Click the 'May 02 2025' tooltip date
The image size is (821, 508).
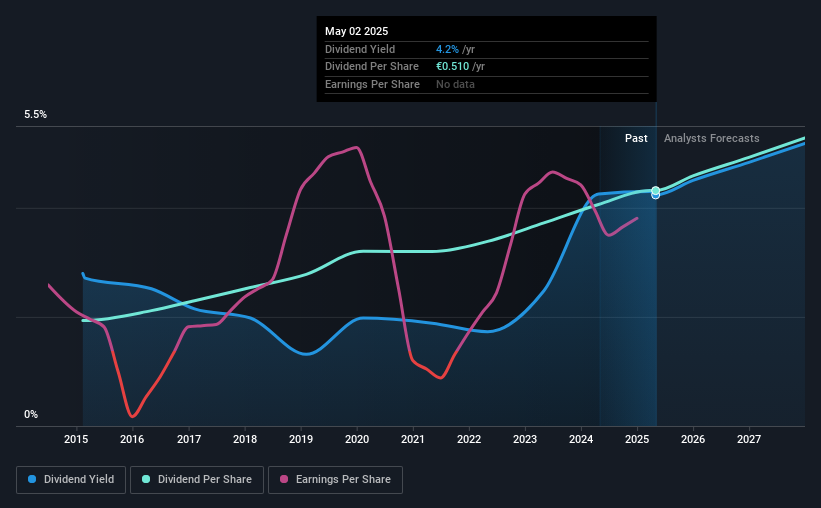[x=357, y=31]
